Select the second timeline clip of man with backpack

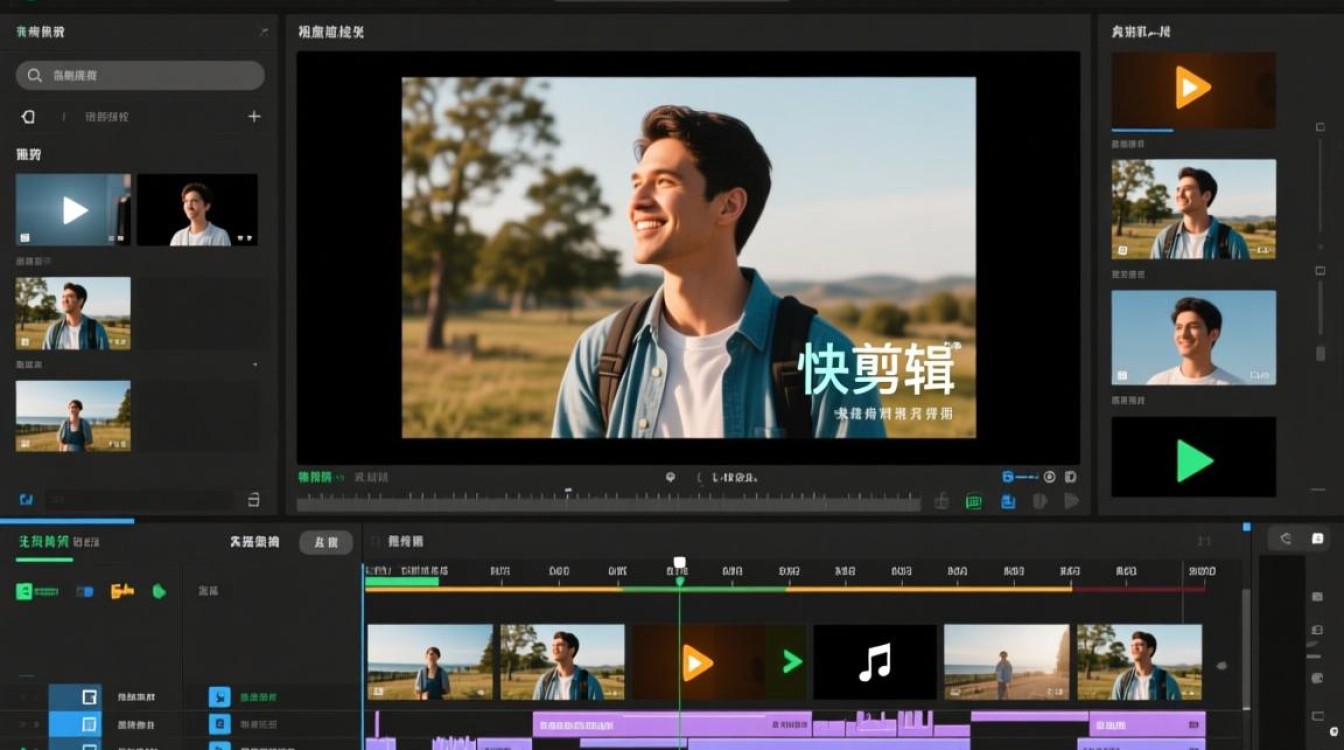click(x=562, y=662)
